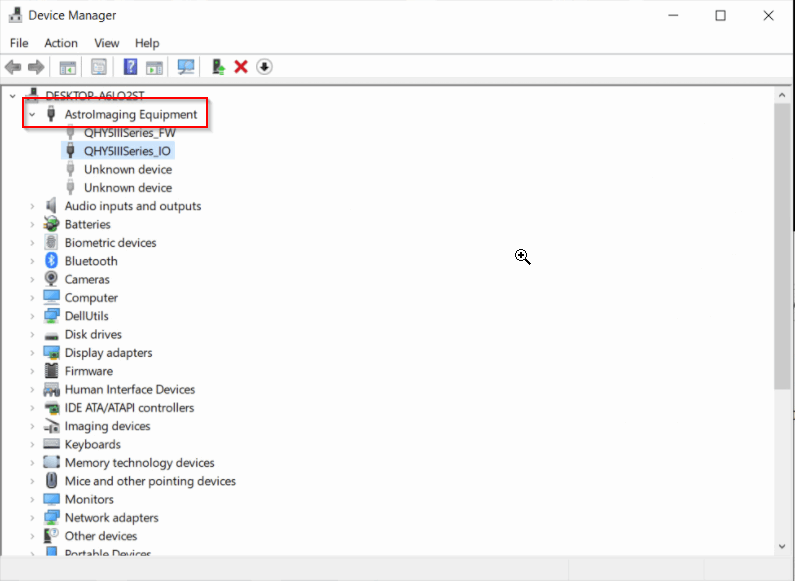Select the second Unknown device entry

point(128,188)
